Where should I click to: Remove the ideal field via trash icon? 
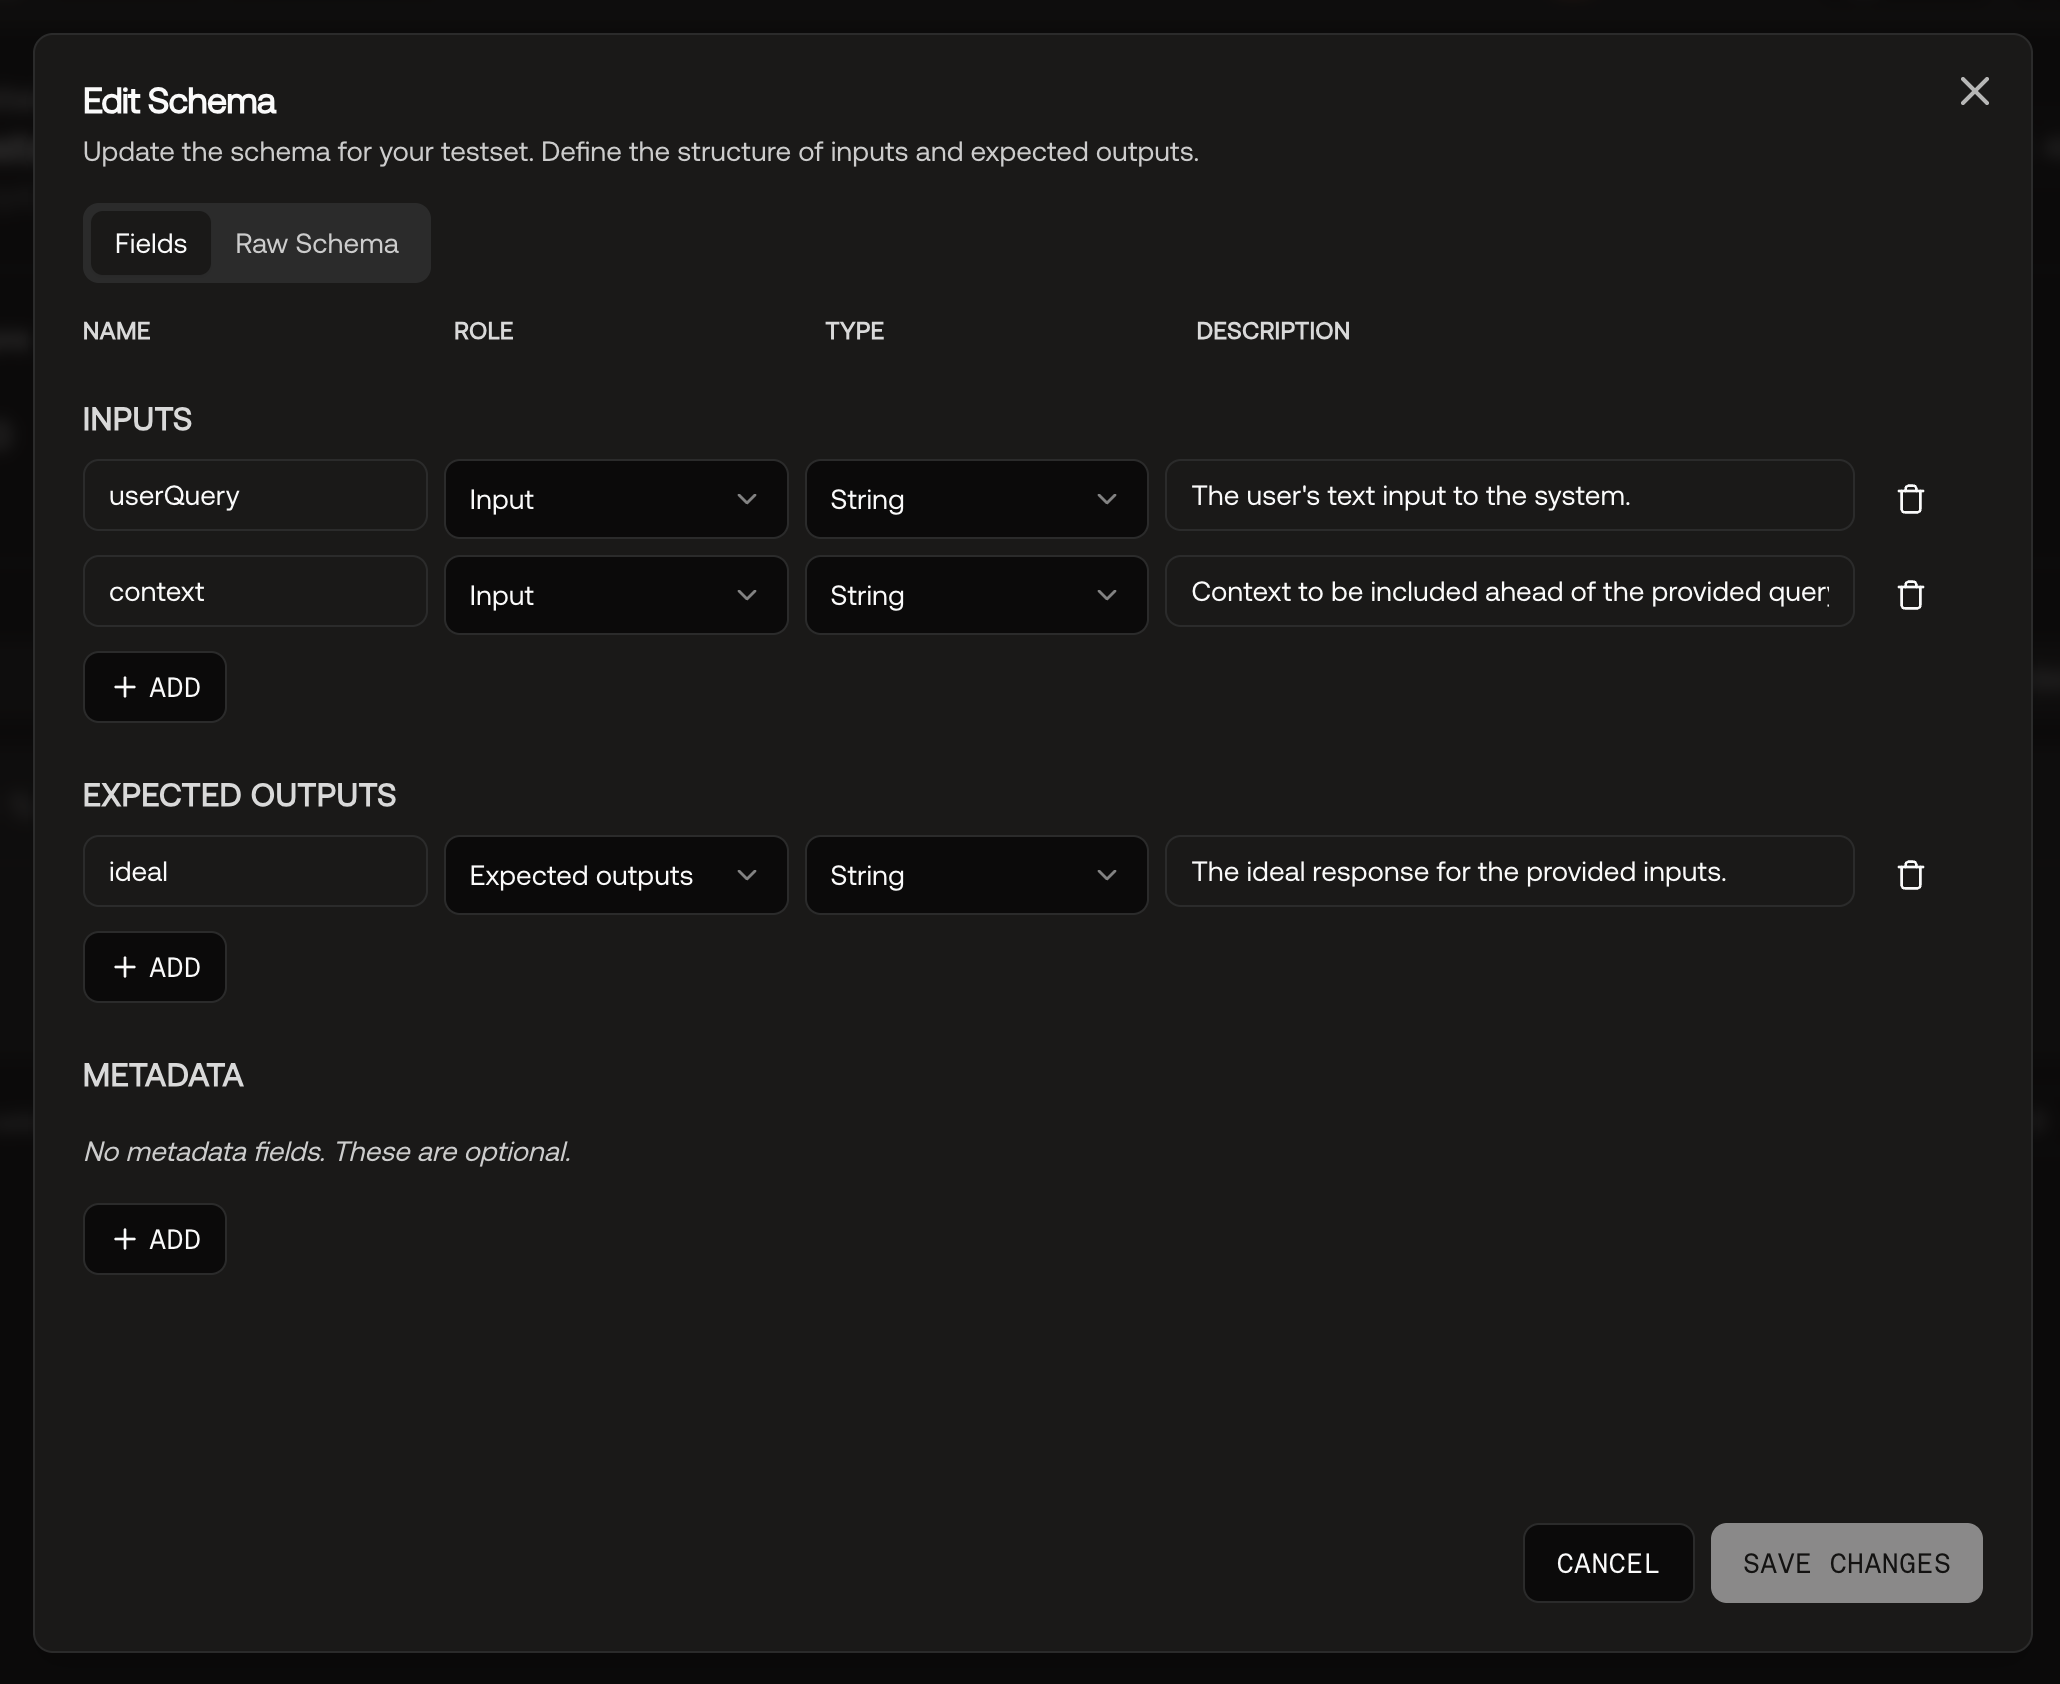[x=1910, y=875]
